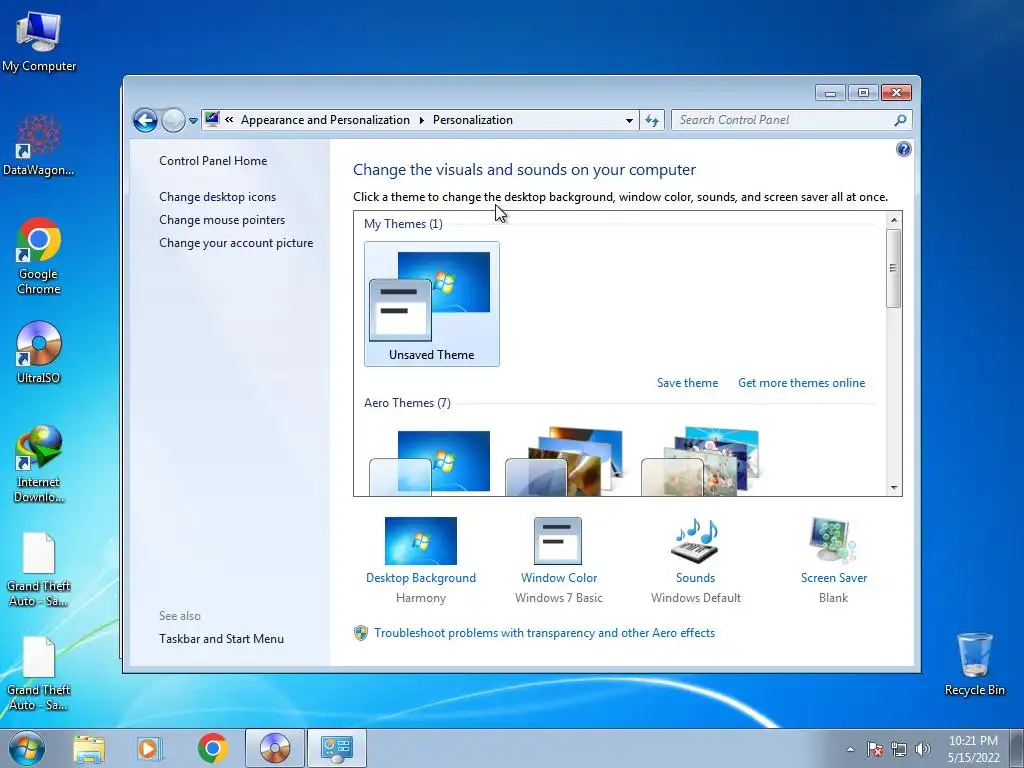Select the third Aero theme thumbnail with flowers
The height and width of the screenshot is (768, 1024).
click(x=700, y=461)
